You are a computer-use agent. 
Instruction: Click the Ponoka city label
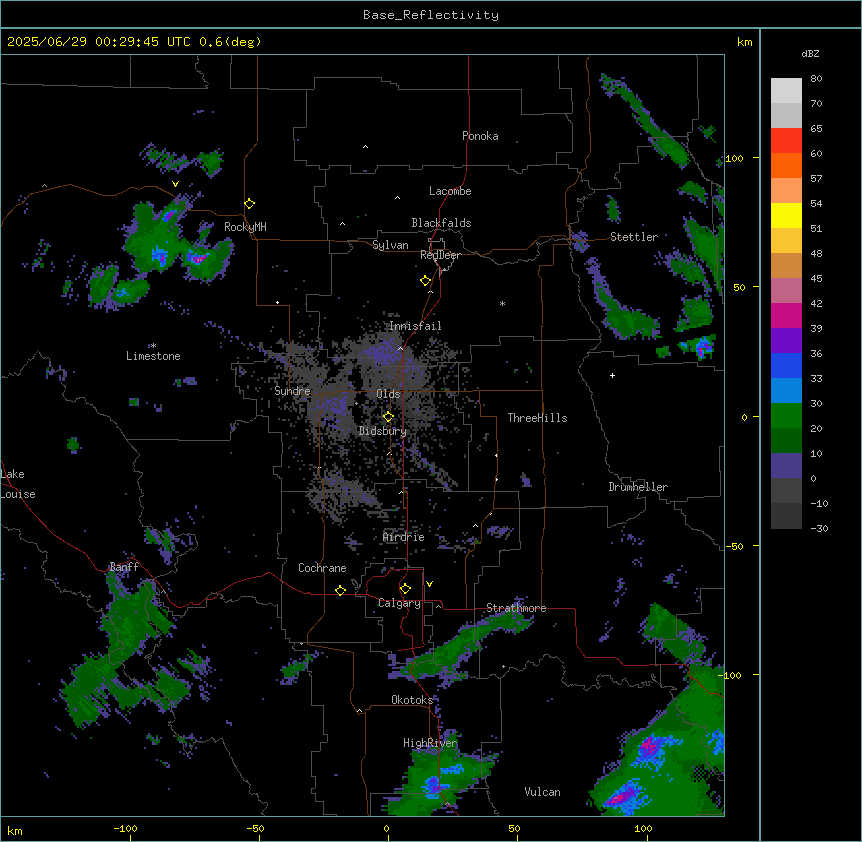pos(480,136)
